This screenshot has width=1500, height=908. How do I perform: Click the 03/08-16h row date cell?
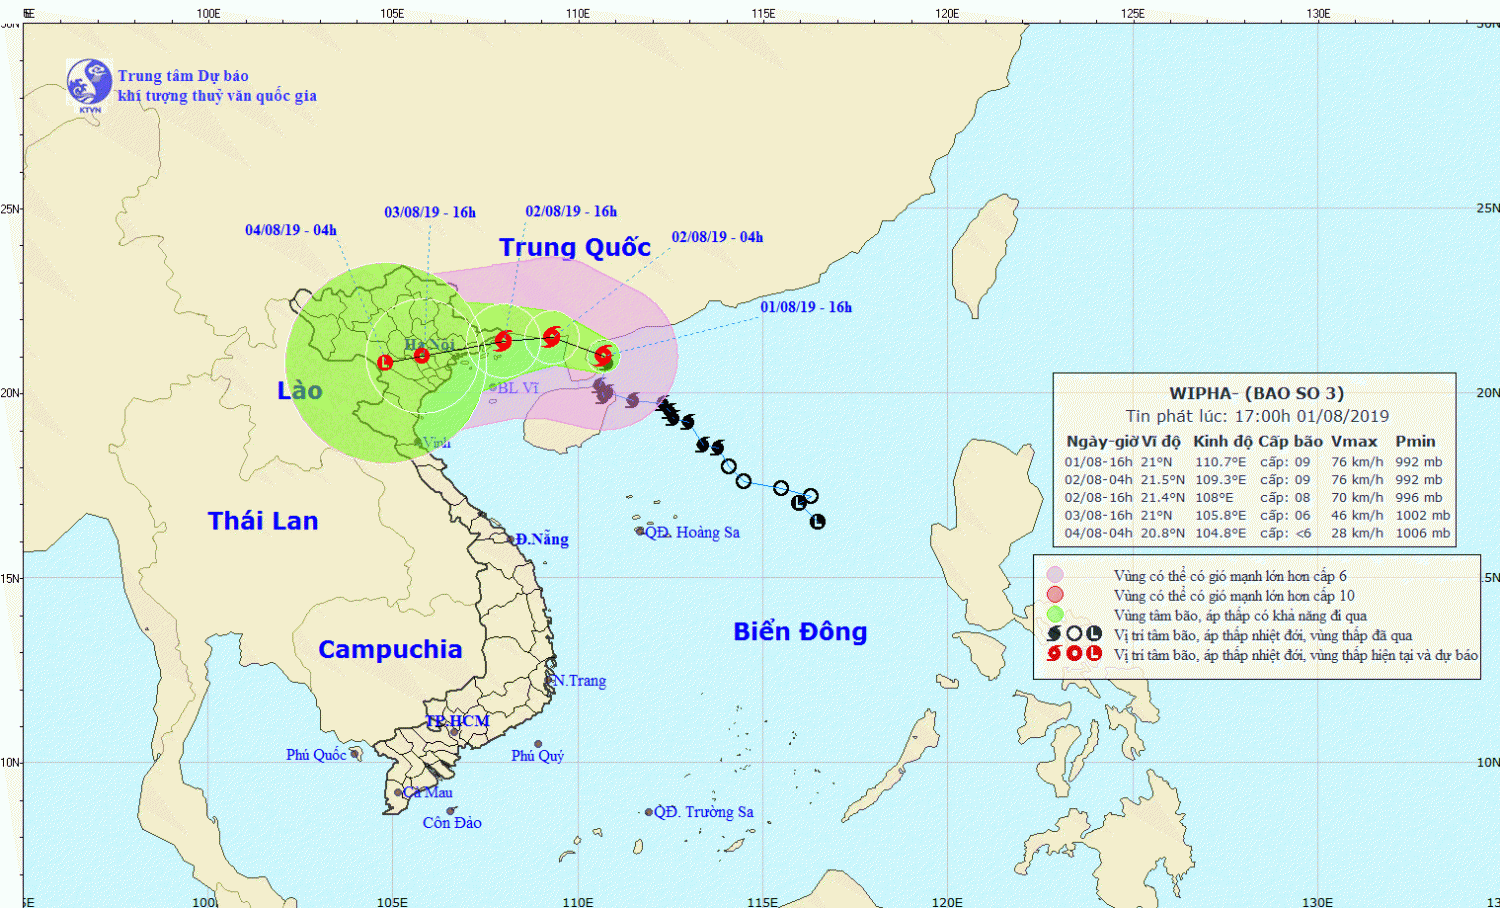pos(1099,515)
